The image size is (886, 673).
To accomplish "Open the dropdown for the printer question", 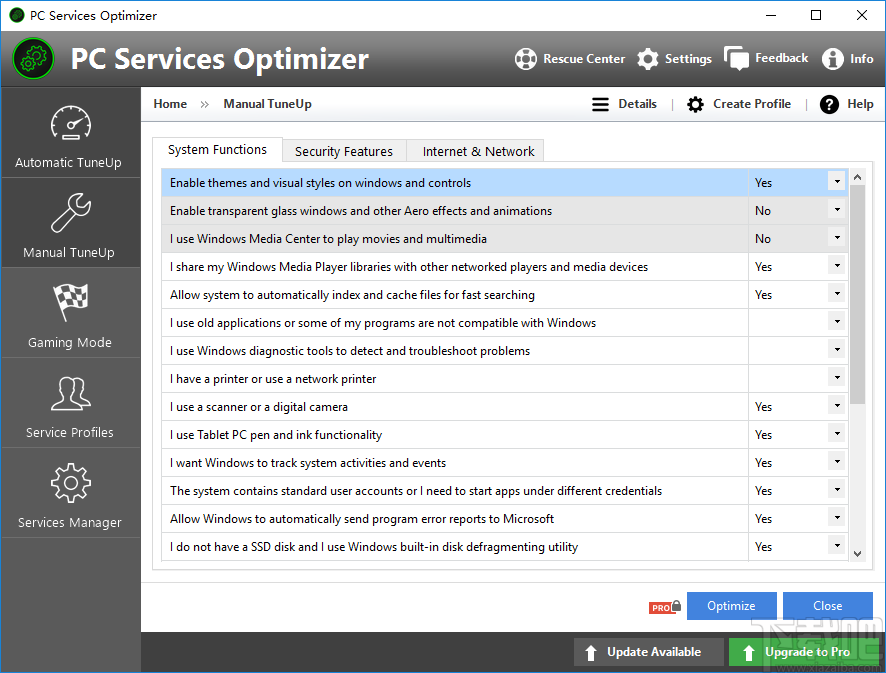I will [836, 378].
